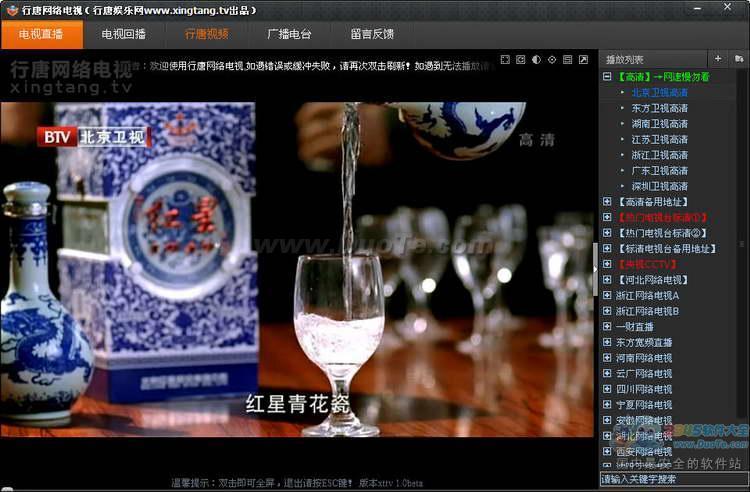This screenshot has height=492, width=750.
Task: Expand the 浙江网络电视A group
Action: click(607, 296)
